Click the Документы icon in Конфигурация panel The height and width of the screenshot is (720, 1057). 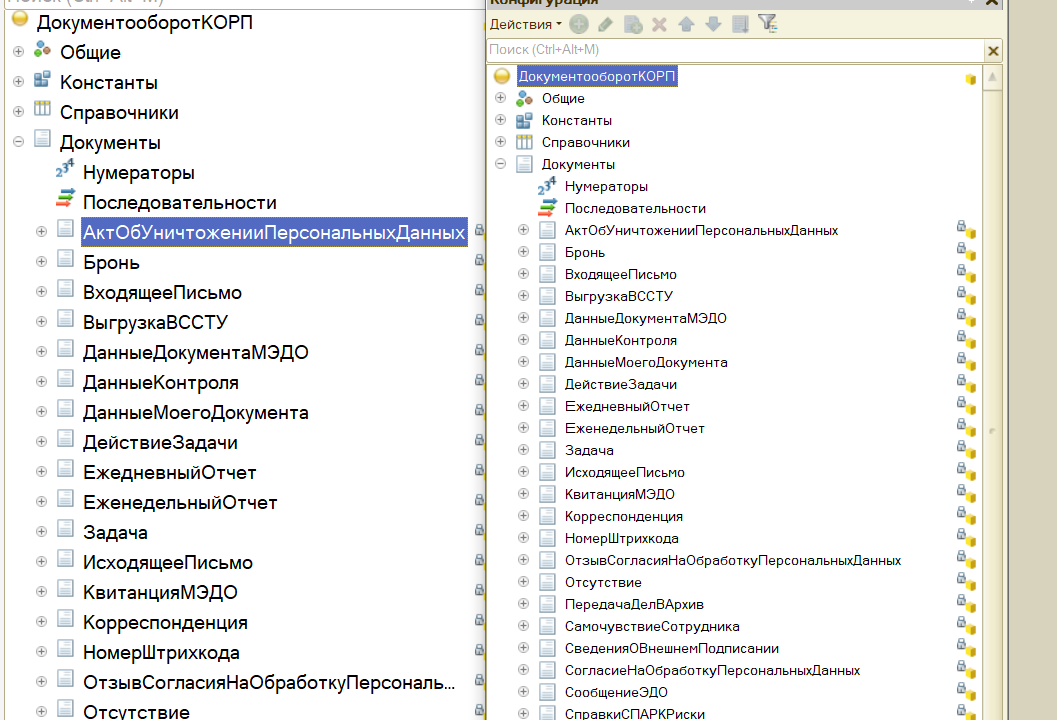coord(524,164)
